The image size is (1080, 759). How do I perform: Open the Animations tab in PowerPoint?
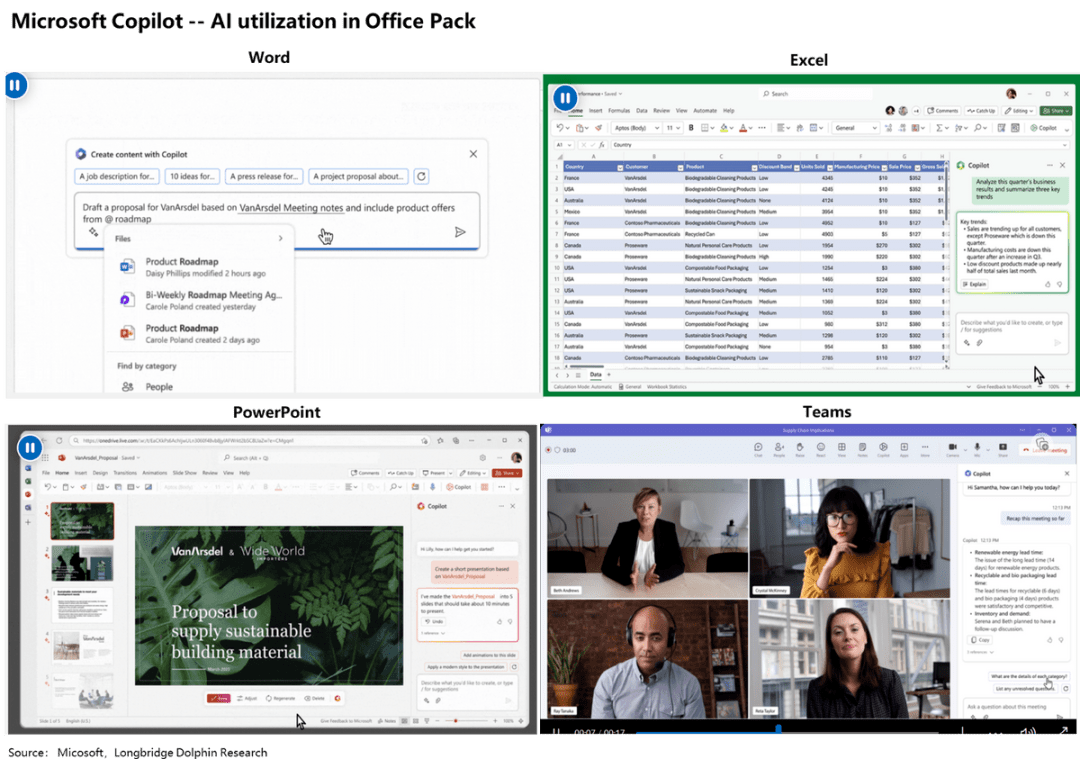[x=154, y=473]
